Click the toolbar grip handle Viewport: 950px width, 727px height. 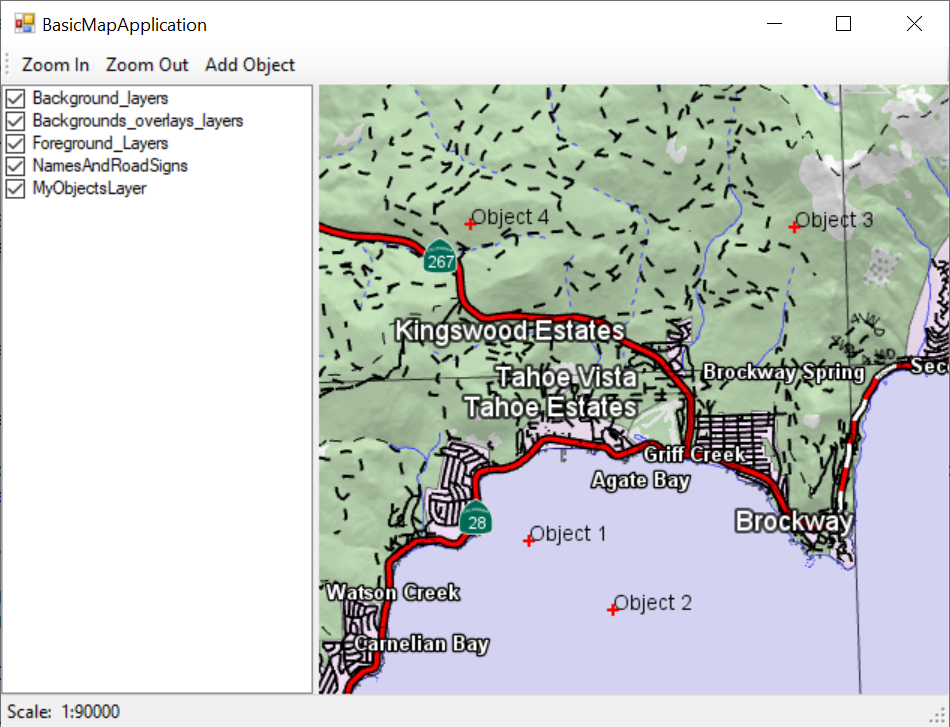click(8, 65)
